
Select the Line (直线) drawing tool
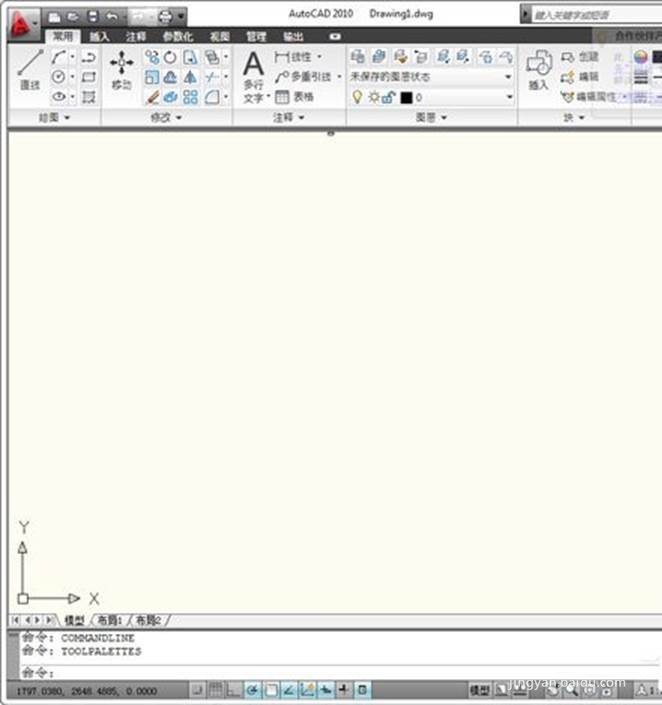click(x=30, y=70)
